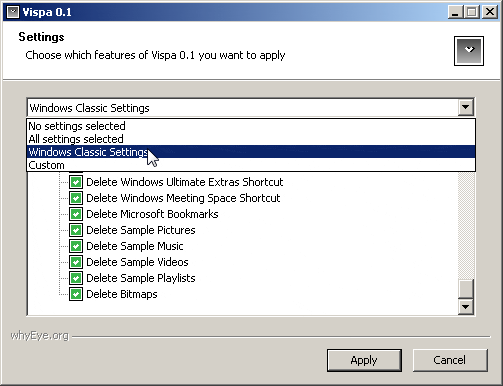Click the scrollbar down arrow in feature list
This screenshot has width=503, height=386.
pos(465,307)
